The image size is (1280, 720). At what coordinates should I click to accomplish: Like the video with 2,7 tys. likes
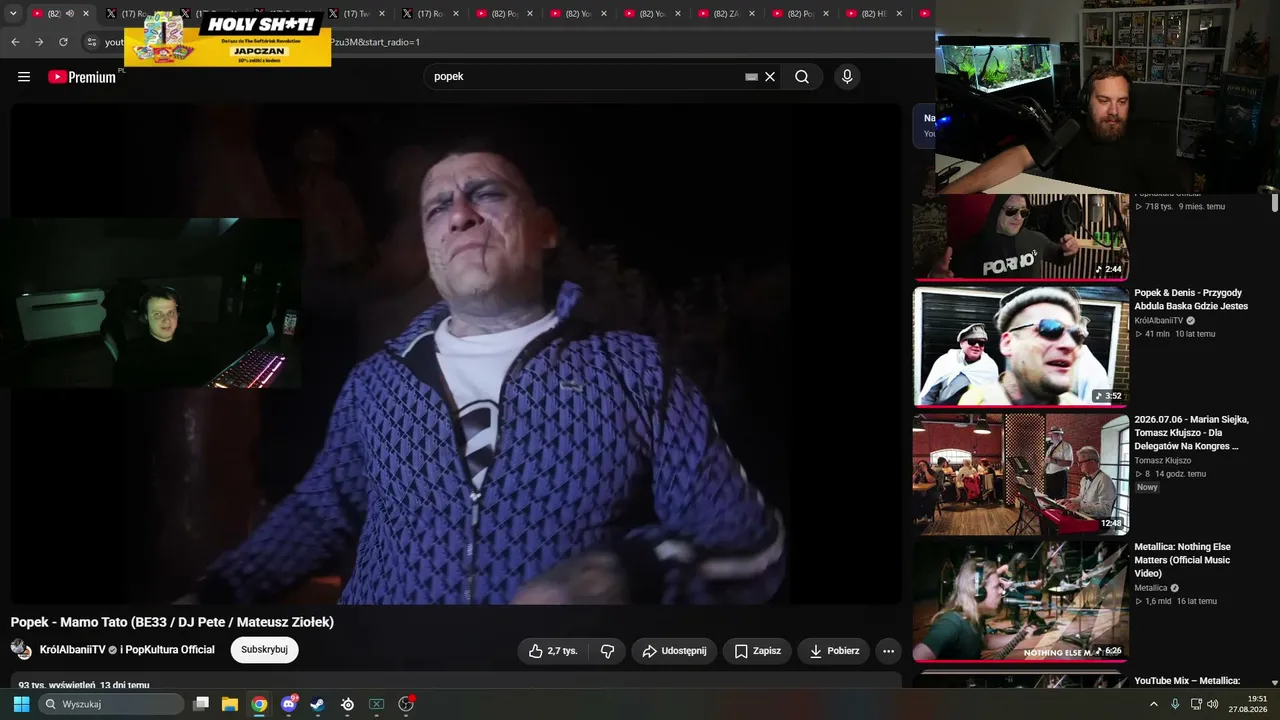(x=553, y=651)
